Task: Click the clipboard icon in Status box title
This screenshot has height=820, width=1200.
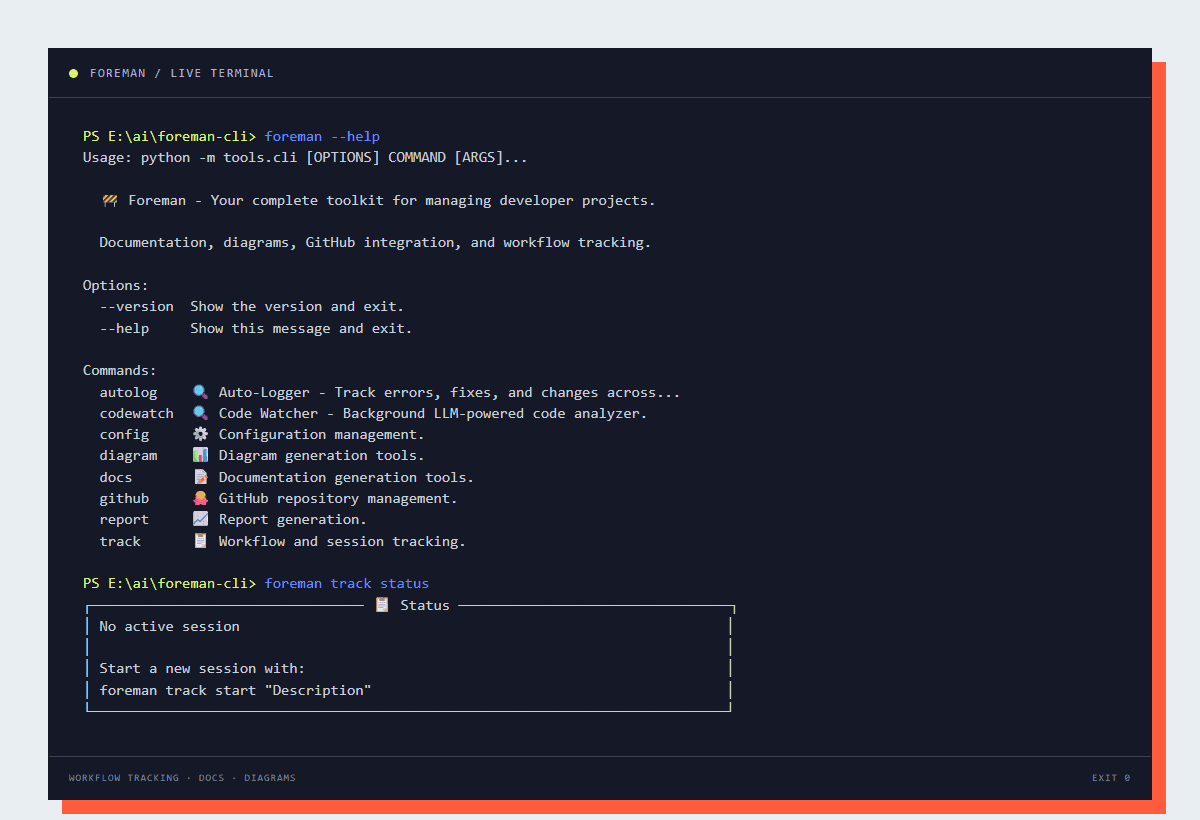Action: pyautogui.click(x=382, y=605)
